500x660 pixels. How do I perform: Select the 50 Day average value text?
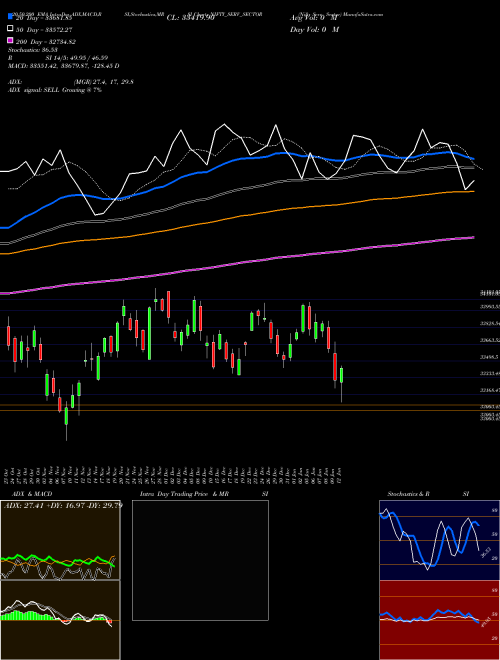pos(44,30)
